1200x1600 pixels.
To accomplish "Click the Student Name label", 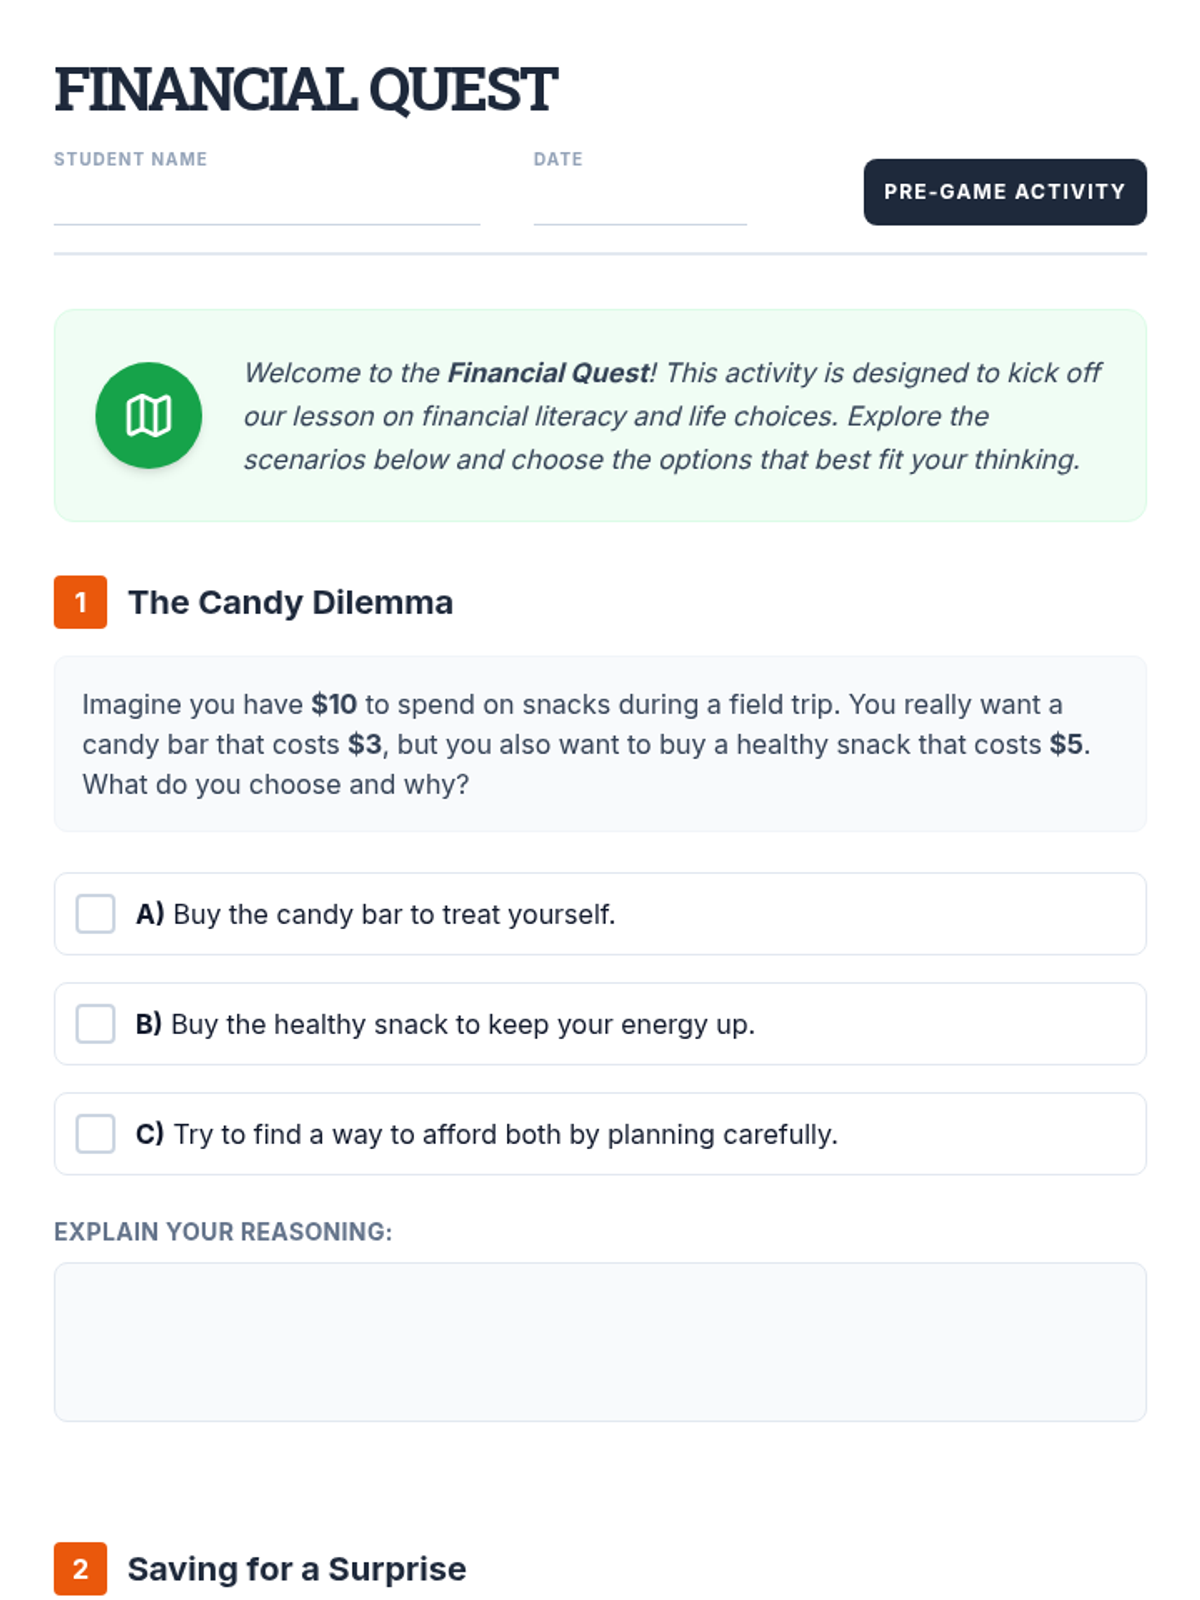I will point(130,159).
